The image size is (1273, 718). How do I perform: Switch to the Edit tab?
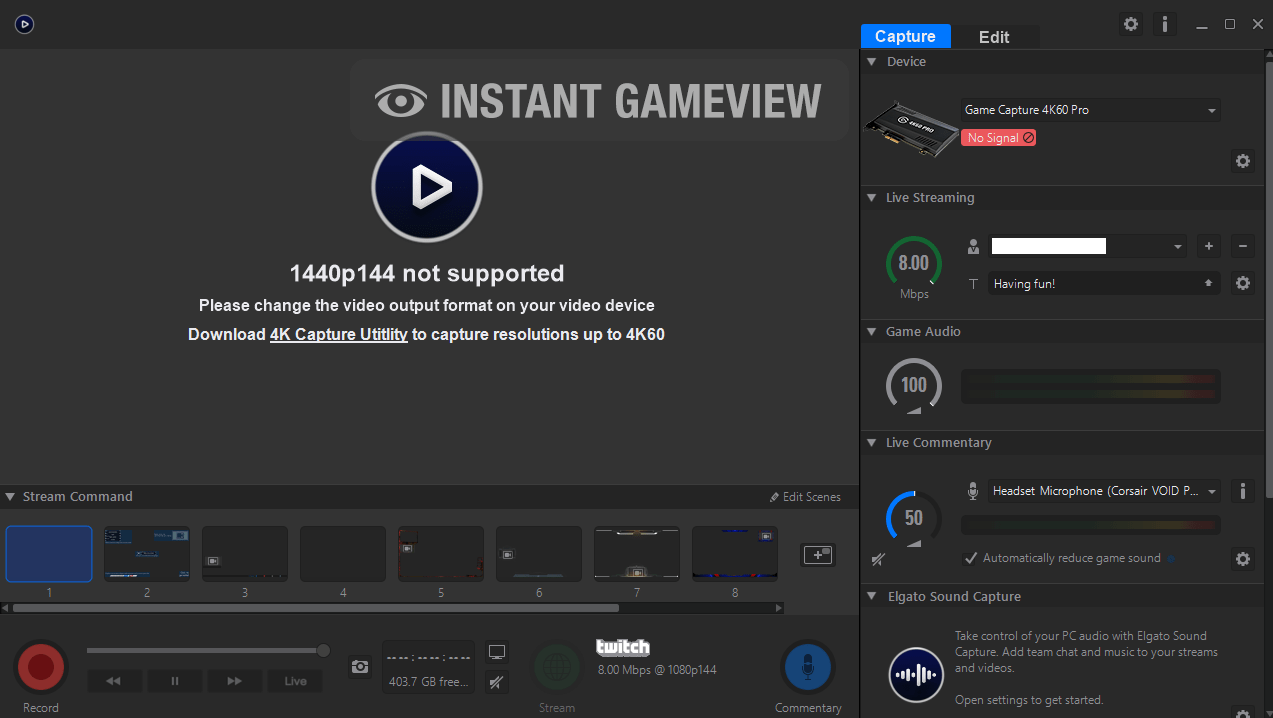click(994, 36)
